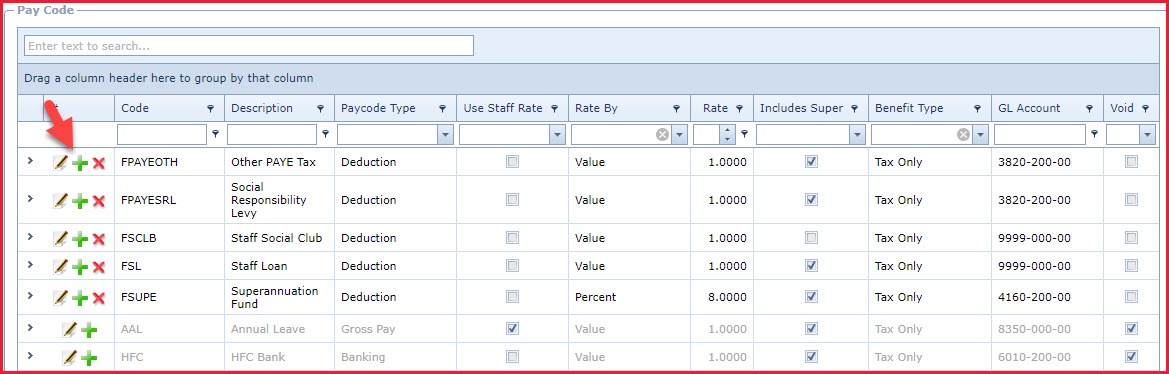Delete the FSL Staff Loan pay code
1169x374 pixels.
coord(98,267)
